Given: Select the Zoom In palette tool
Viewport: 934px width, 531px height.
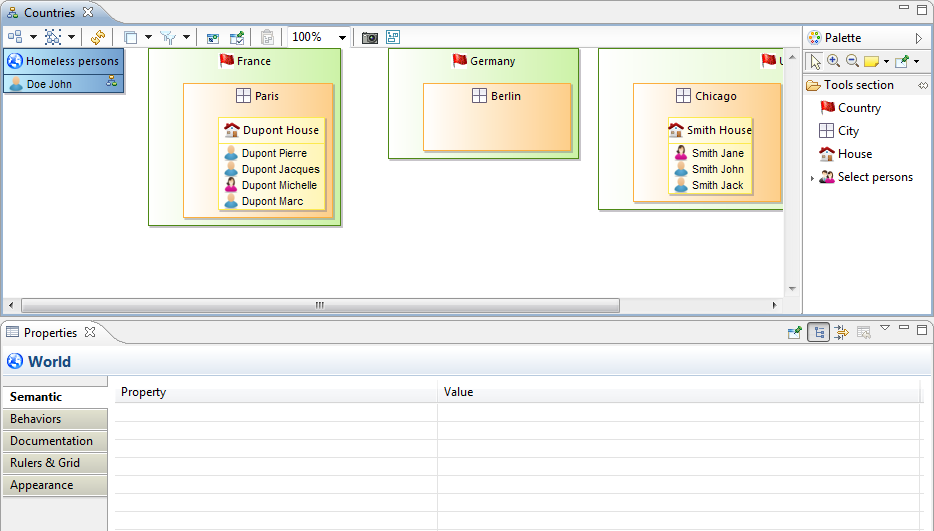Looking at the screenshot, I should [x=833, y=61].
